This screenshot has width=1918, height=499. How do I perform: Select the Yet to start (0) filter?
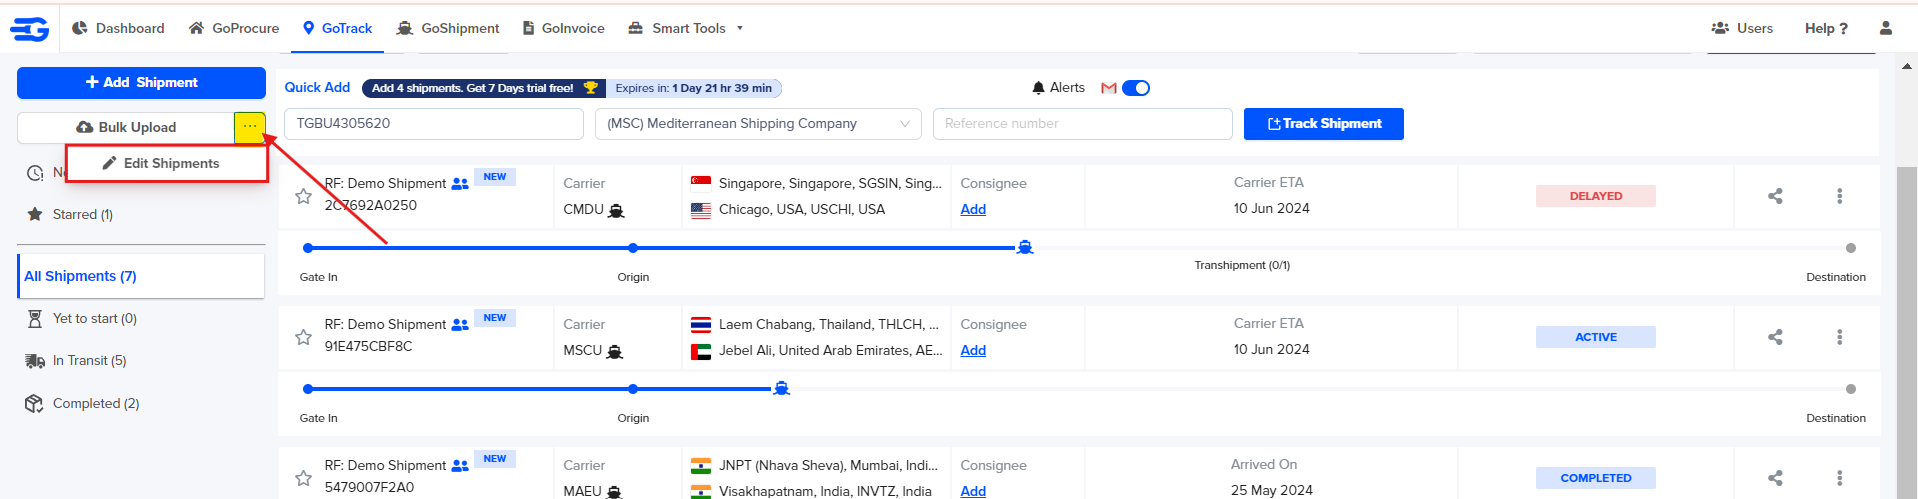(x=82, y=318)
